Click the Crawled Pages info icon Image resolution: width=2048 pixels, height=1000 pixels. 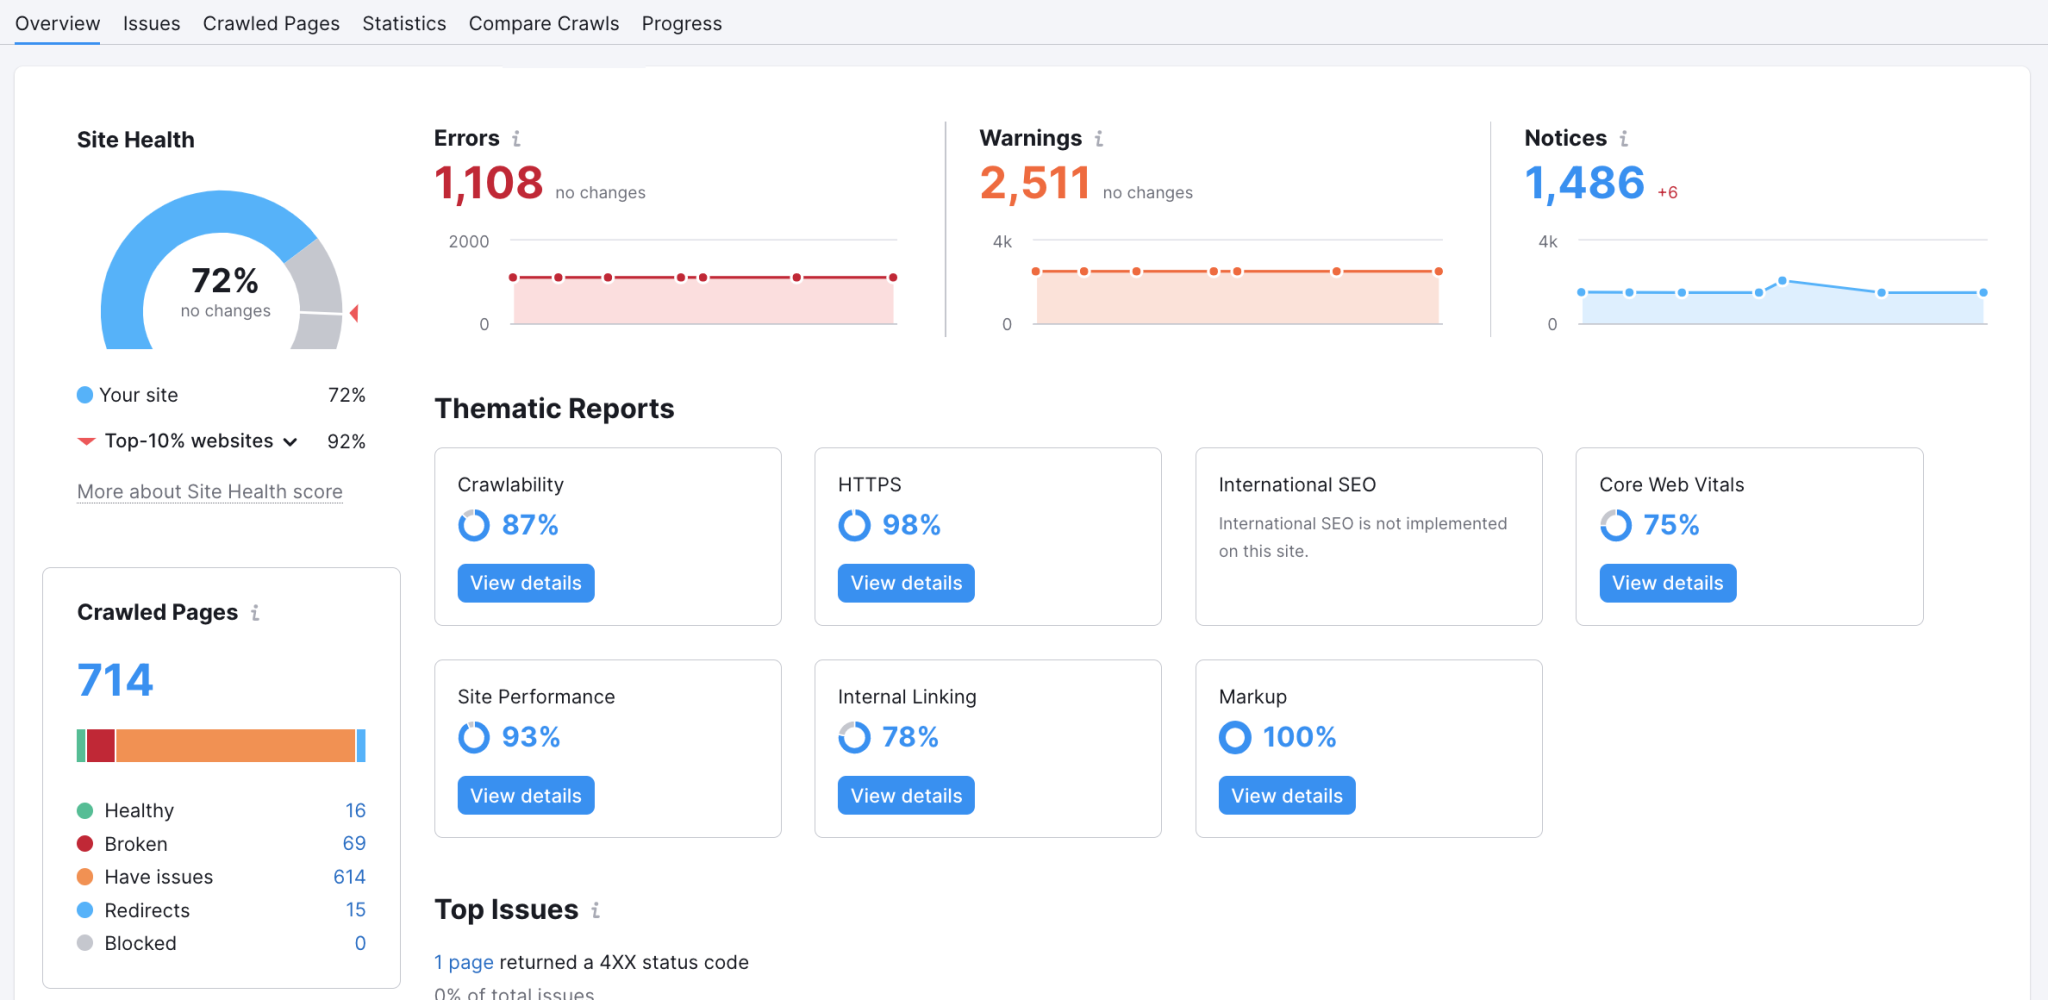[255, 613]
